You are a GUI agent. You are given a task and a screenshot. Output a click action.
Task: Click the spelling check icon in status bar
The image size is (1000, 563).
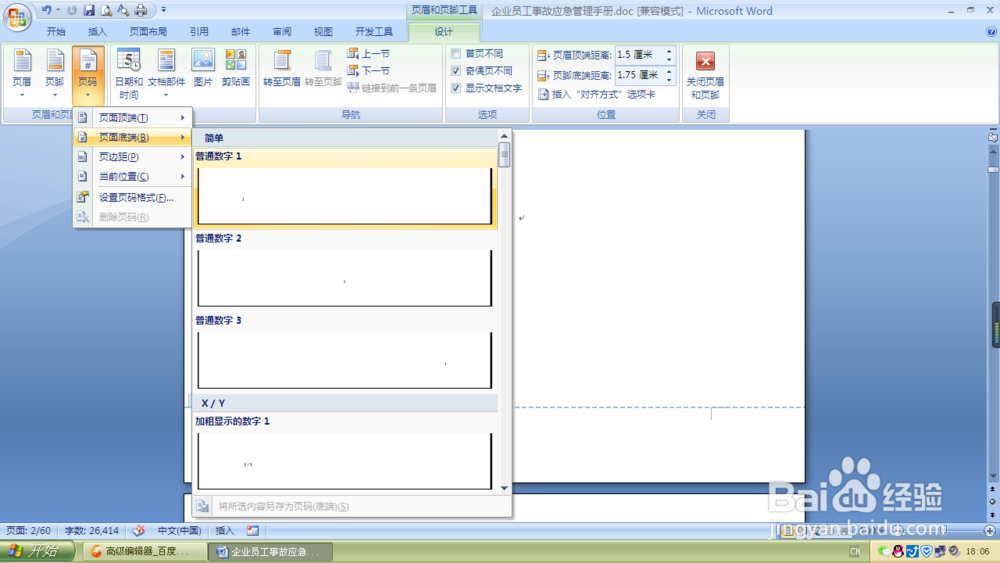(x=138, y=530)
